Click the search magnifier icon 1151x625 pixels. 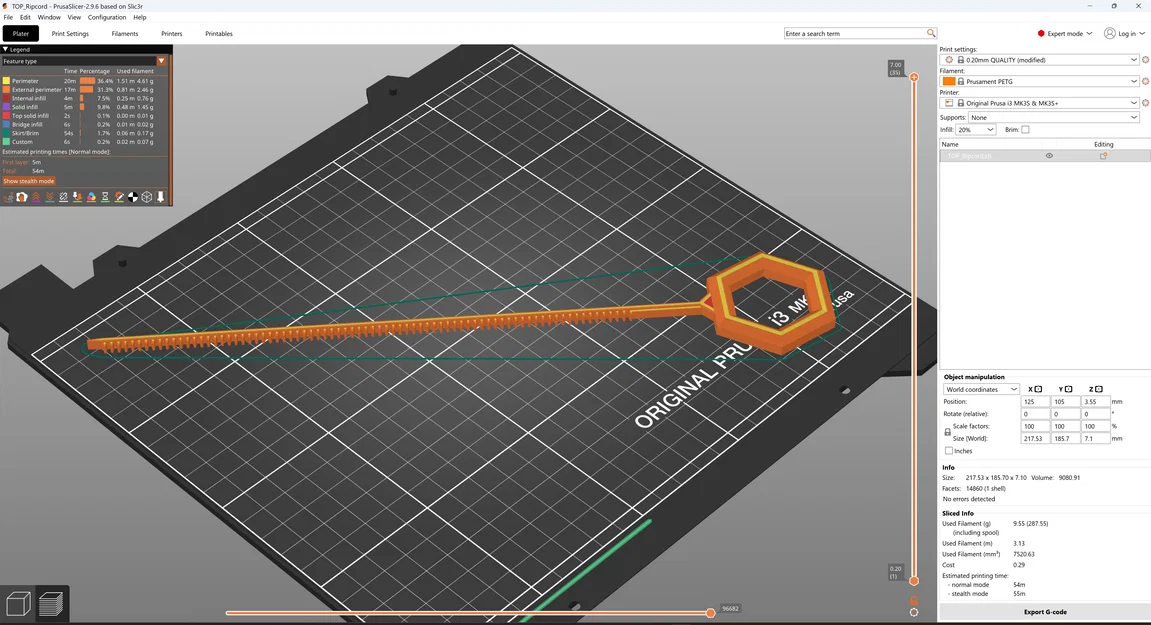coord(931,33)
